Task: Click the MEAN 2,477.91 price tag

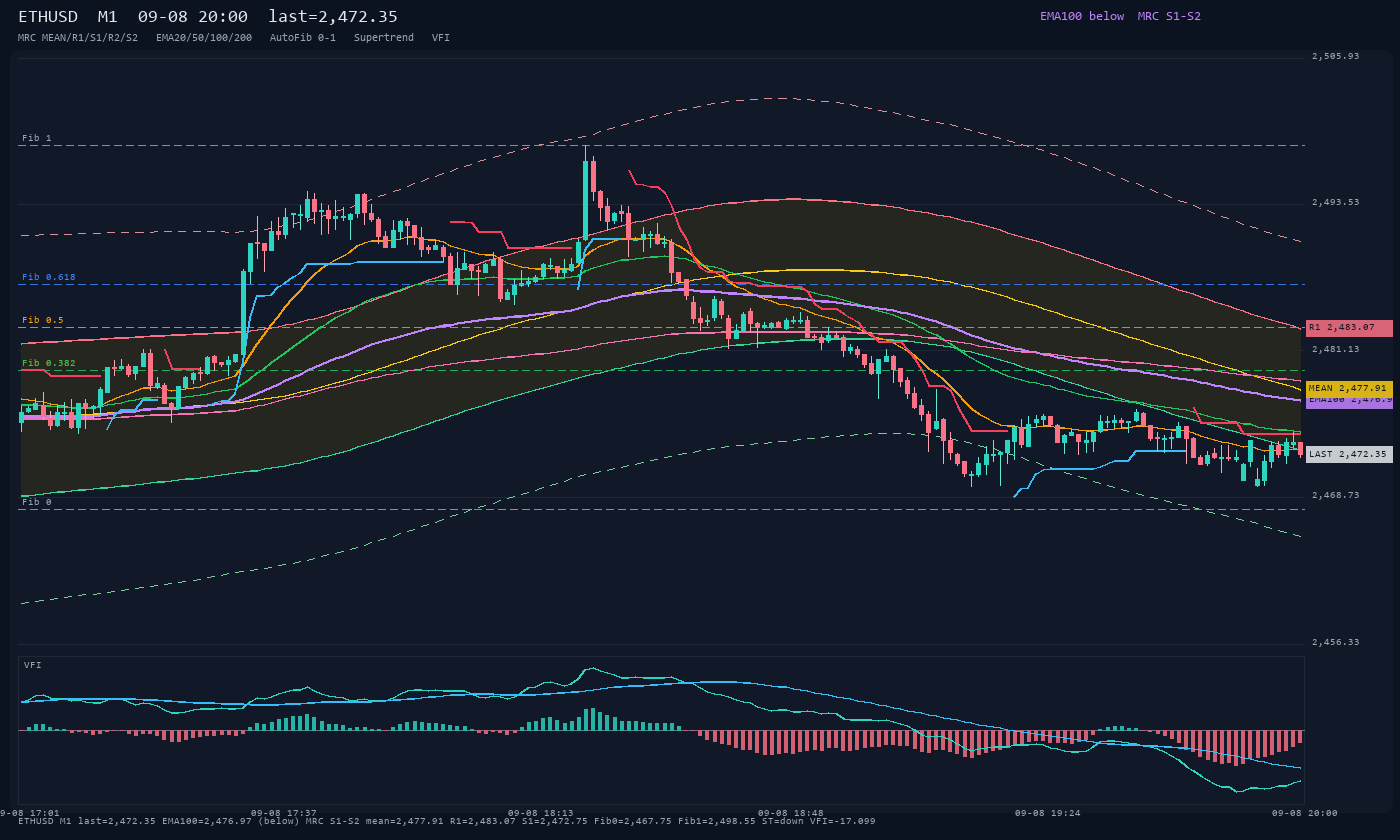Action: pyautogui.click(x=1349, y=389)
